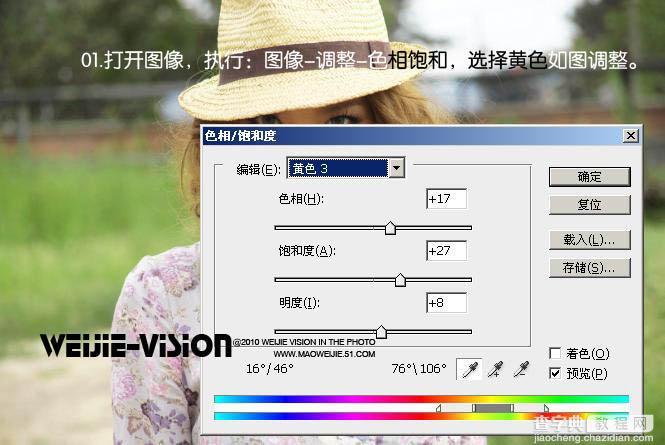Click the 76°\106° range readout
The image size is (665, 445).
pyautogui.click(x=419, y=369)
